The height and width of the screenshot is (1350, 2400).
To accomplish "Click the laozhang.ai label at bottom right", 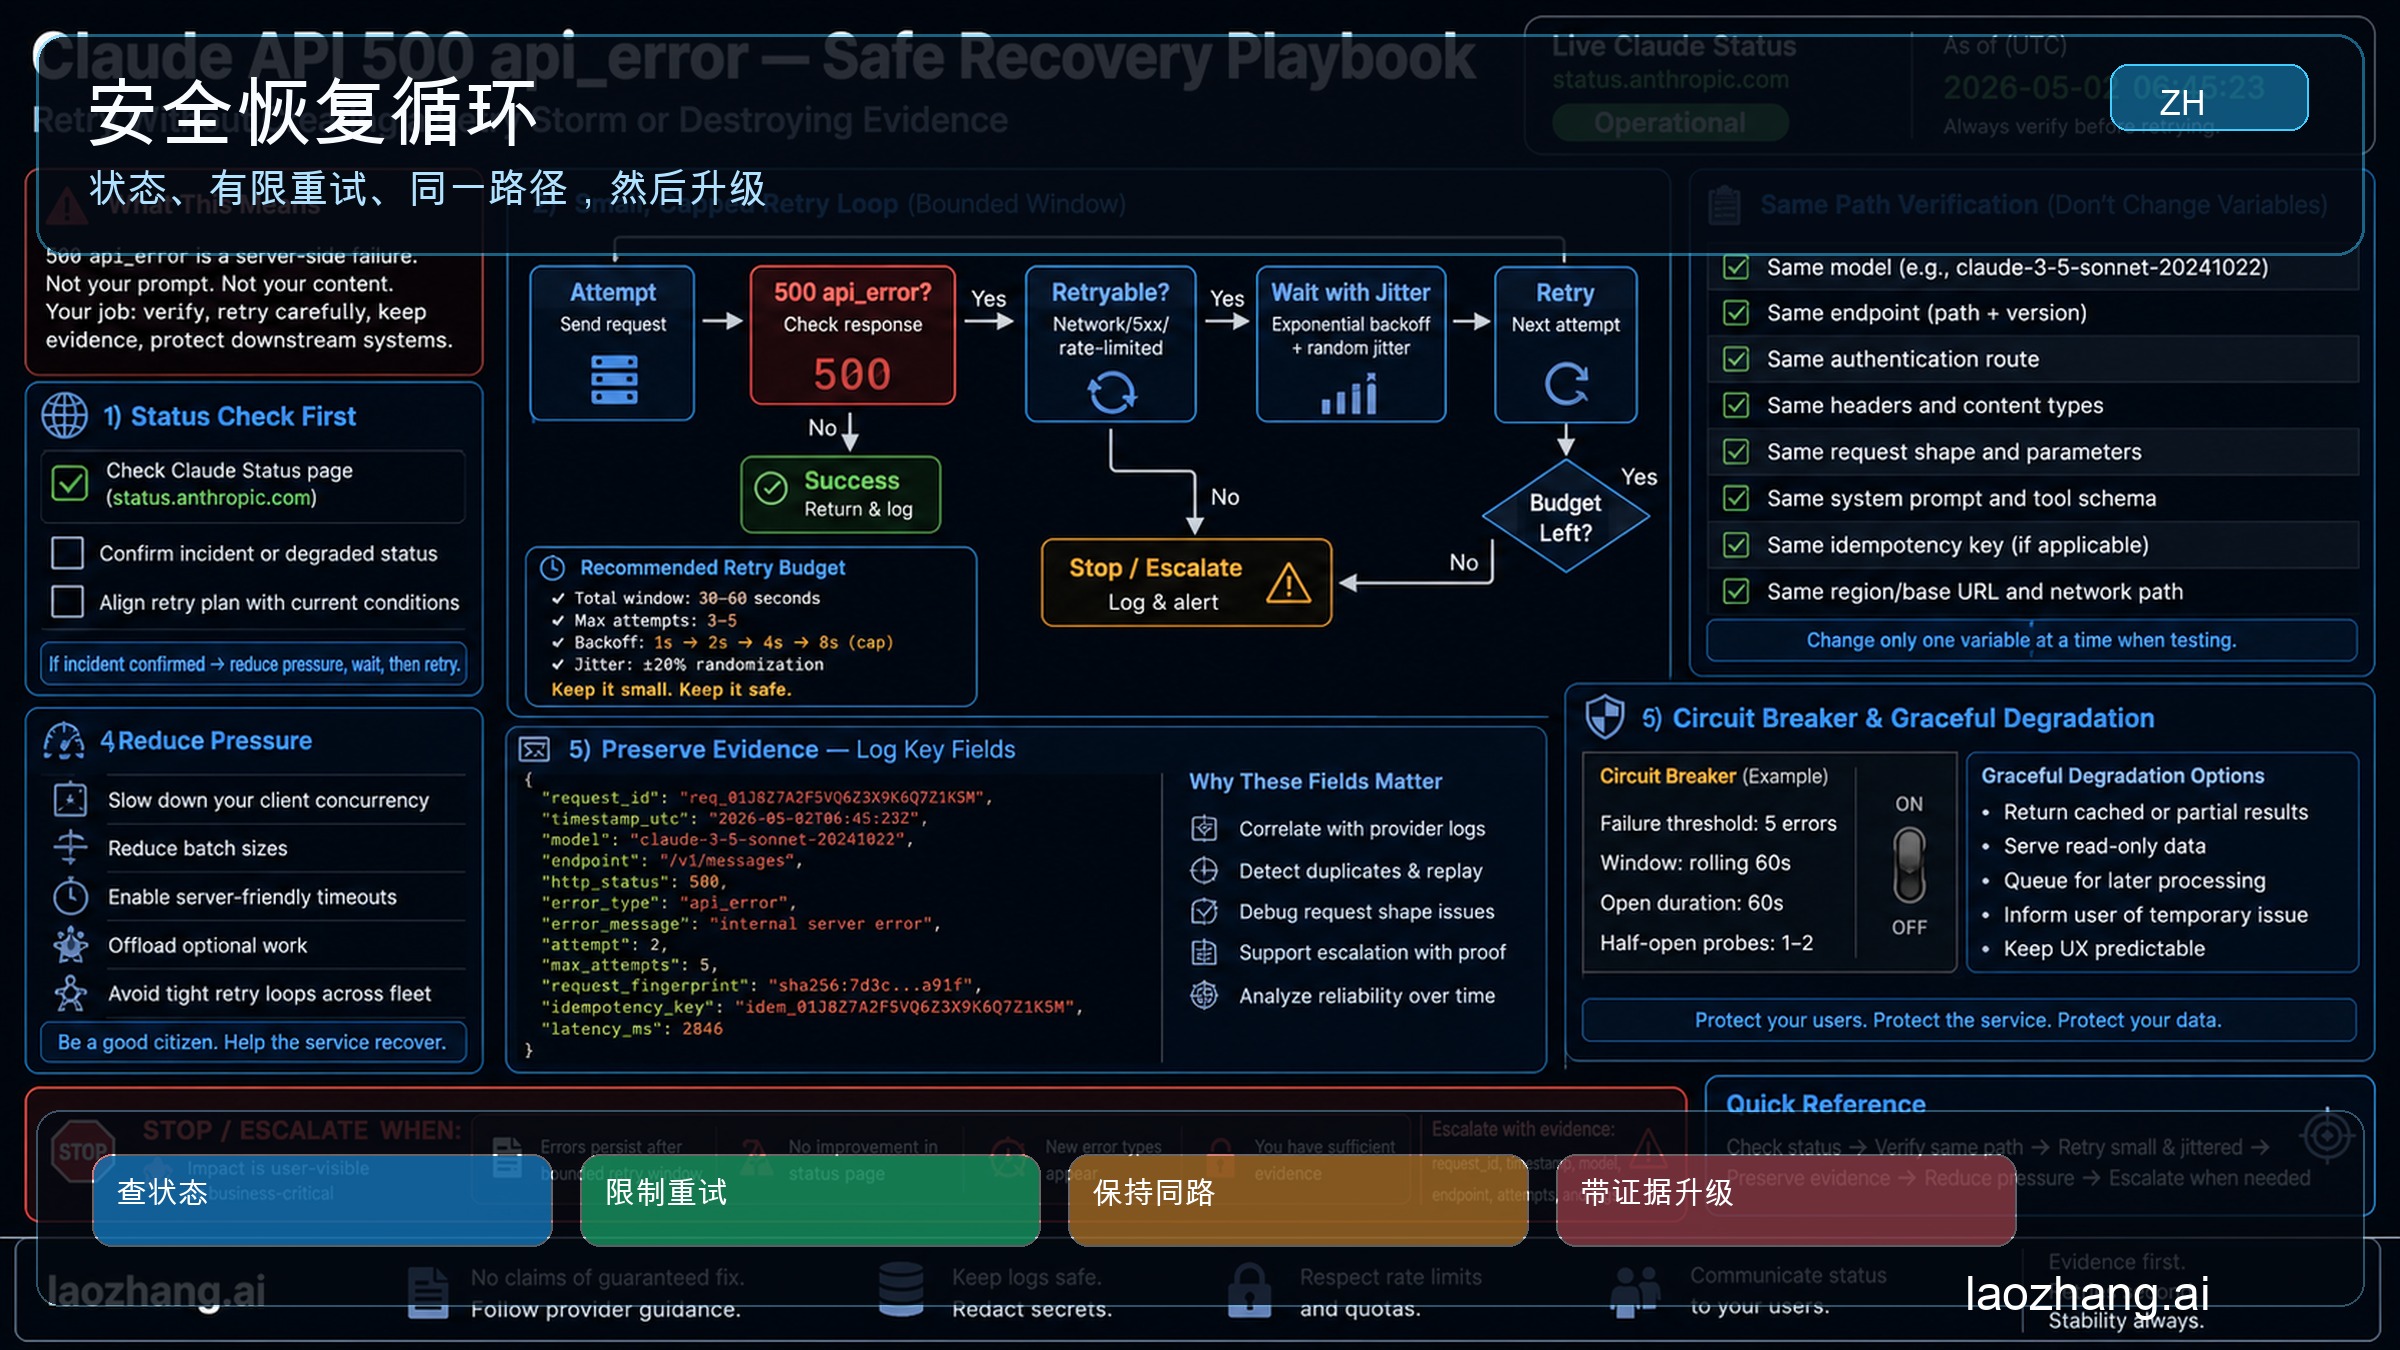I will tap(2087, 1293).
